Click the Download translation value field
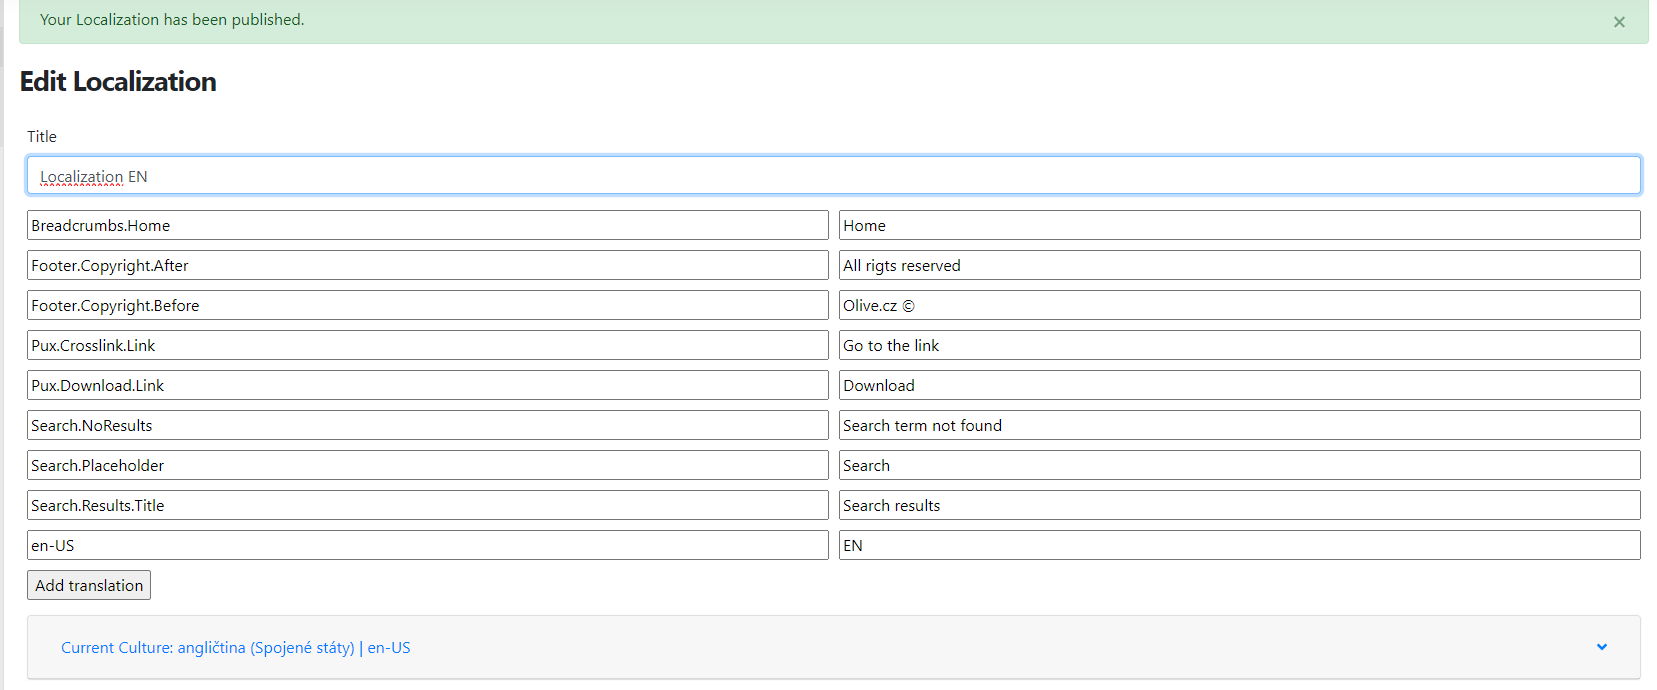This screenshot has width=1657, height=690. [1238, 386]
